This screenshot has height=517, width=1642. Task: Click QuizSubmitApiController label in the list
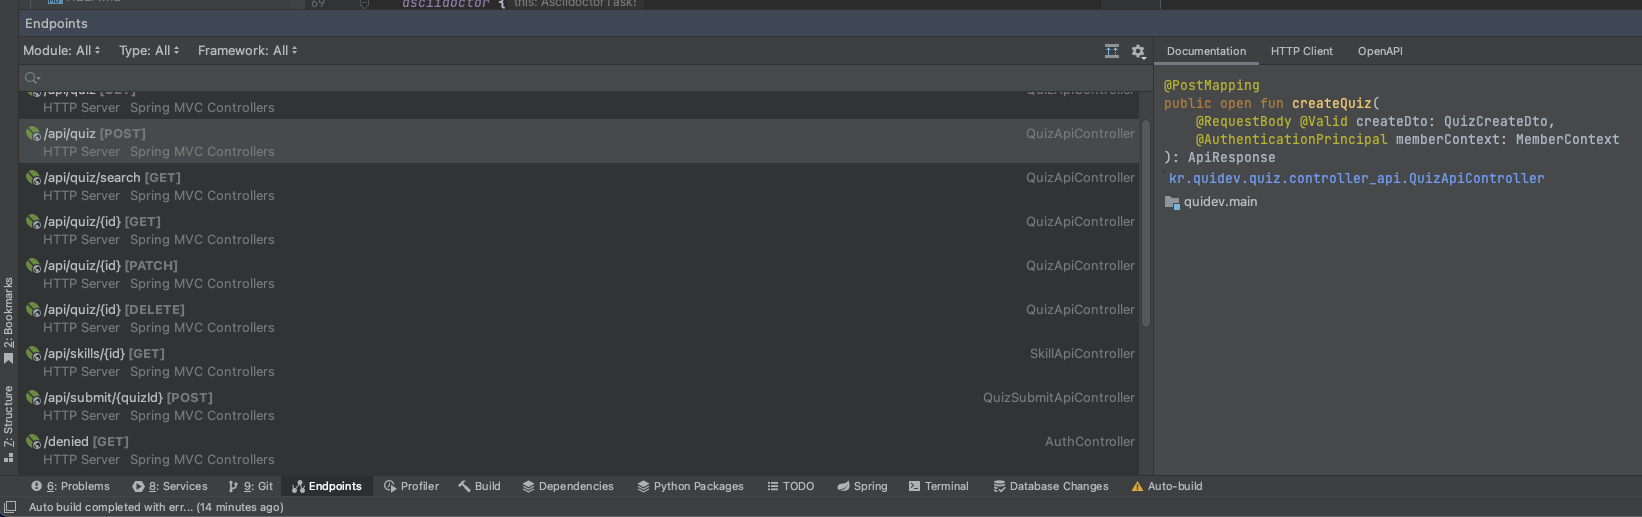coord(1059,398)
